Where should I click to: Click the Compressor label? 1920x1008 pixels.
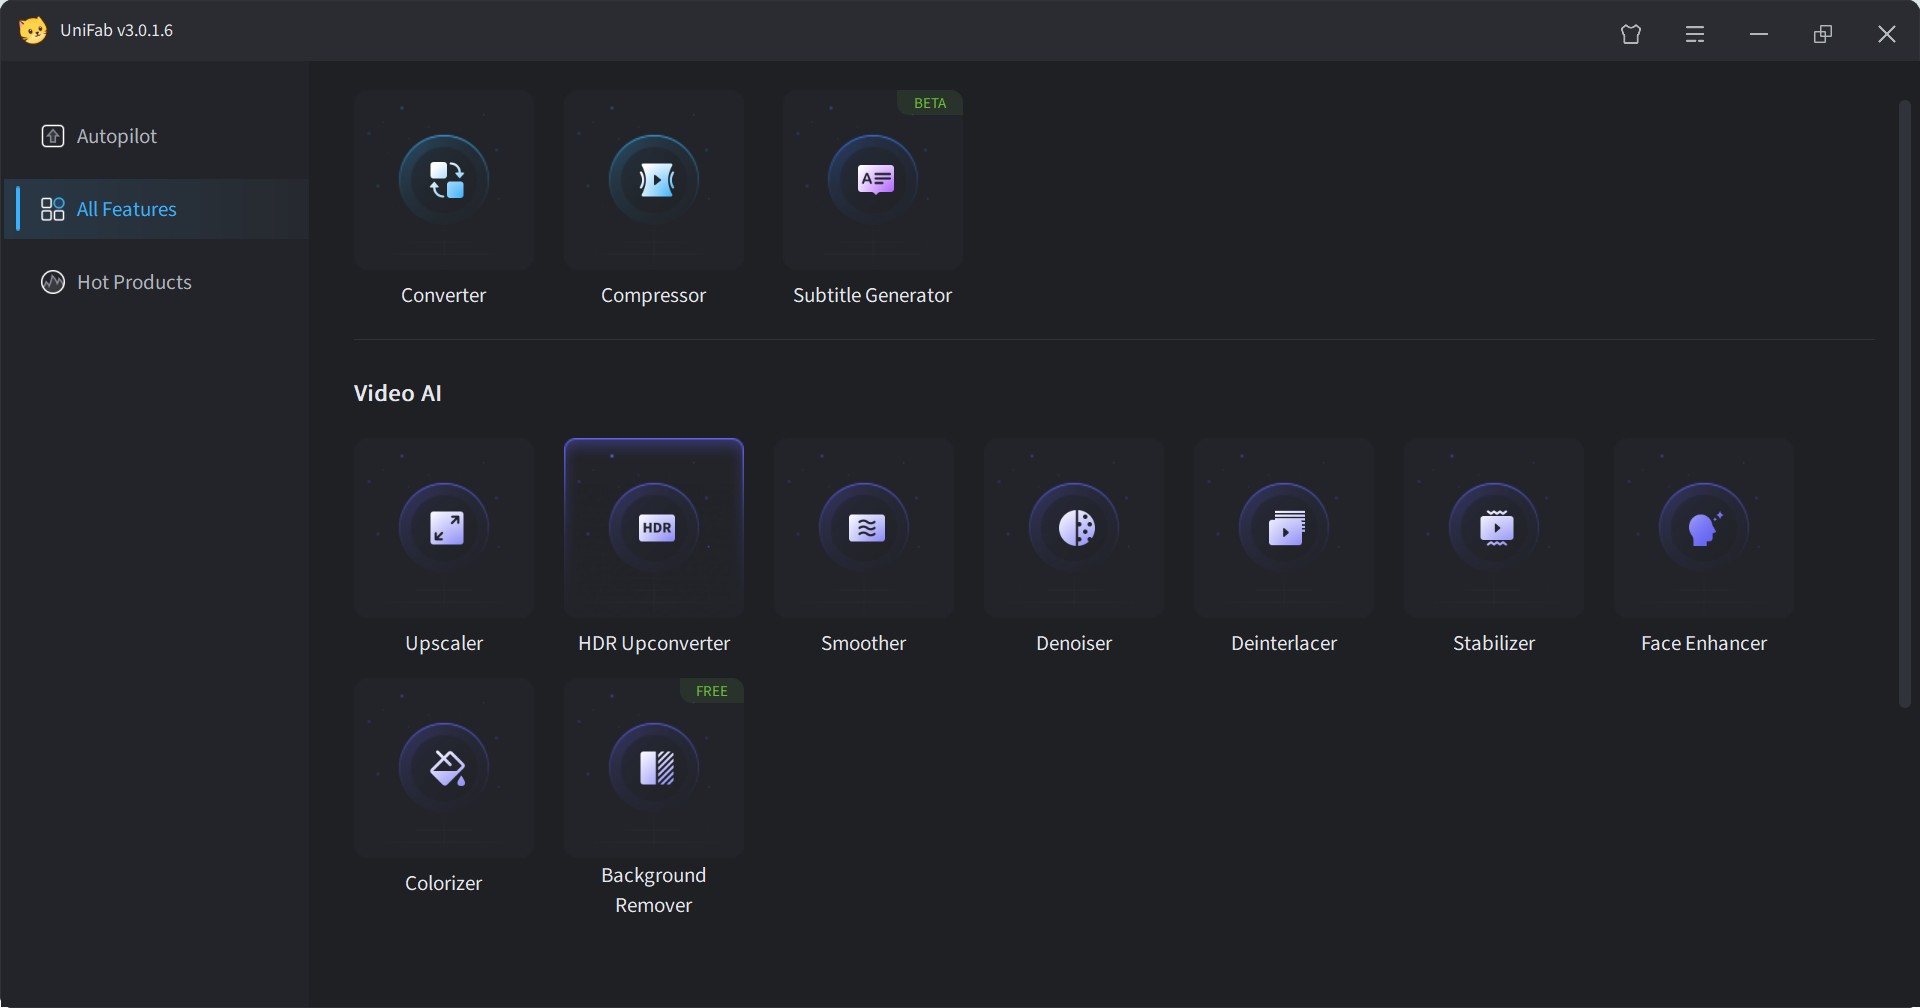tap(654, 295)
